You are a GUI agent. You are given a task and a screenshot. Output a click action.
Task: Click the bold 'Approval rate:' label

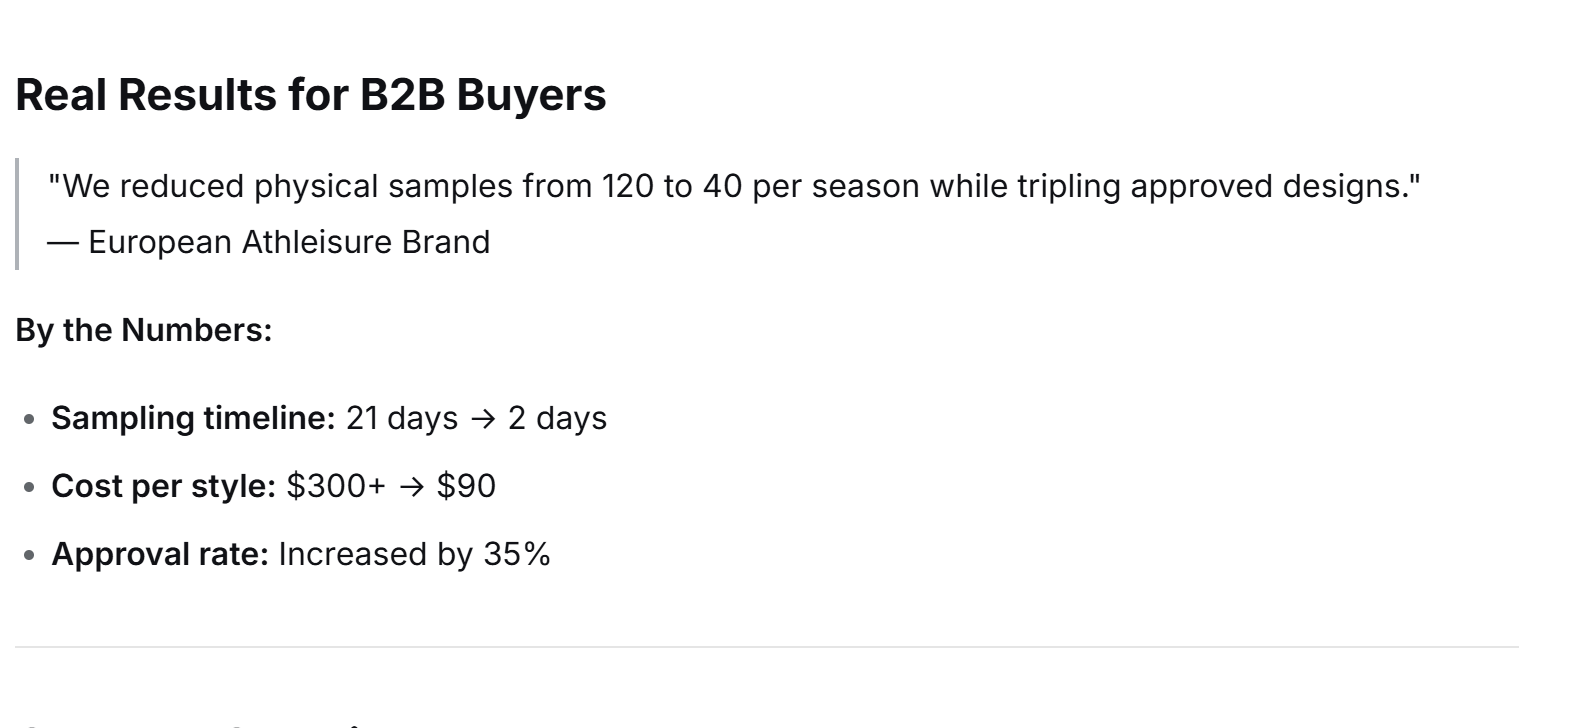click(x=160, y=554)
